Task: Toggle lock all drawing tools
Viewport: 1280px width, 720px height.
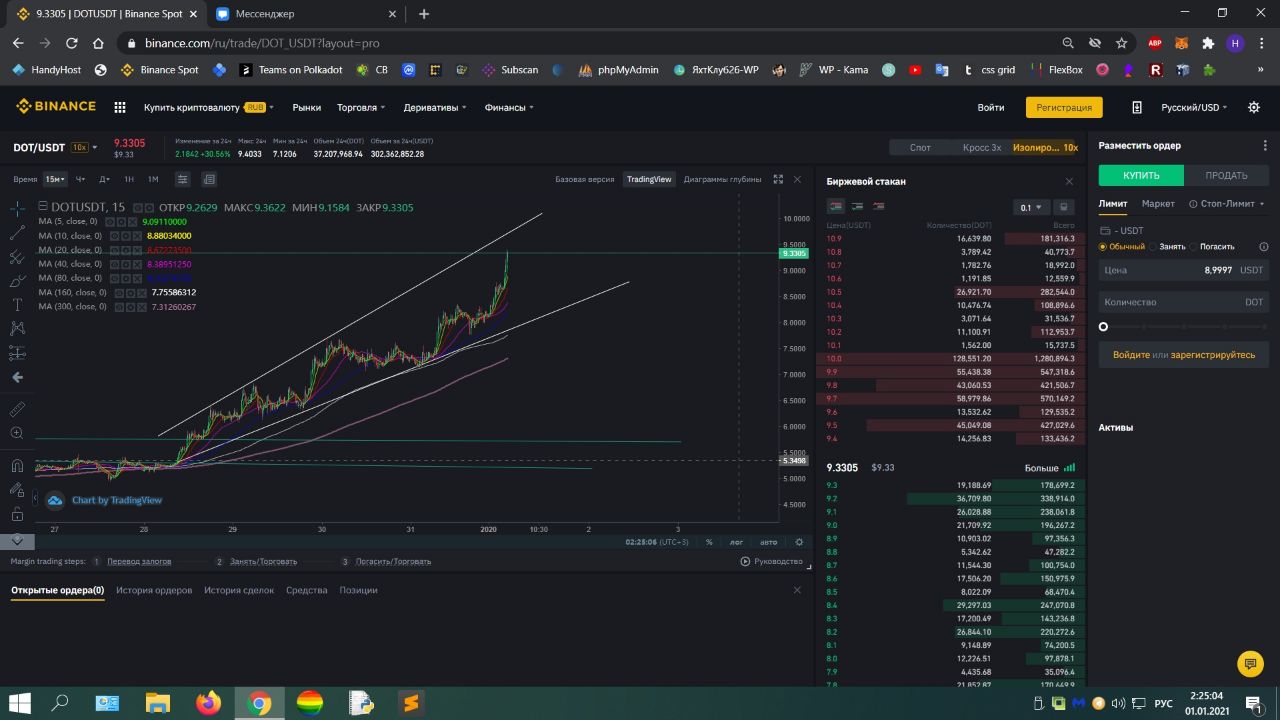Action: click(x=17, y=513)
